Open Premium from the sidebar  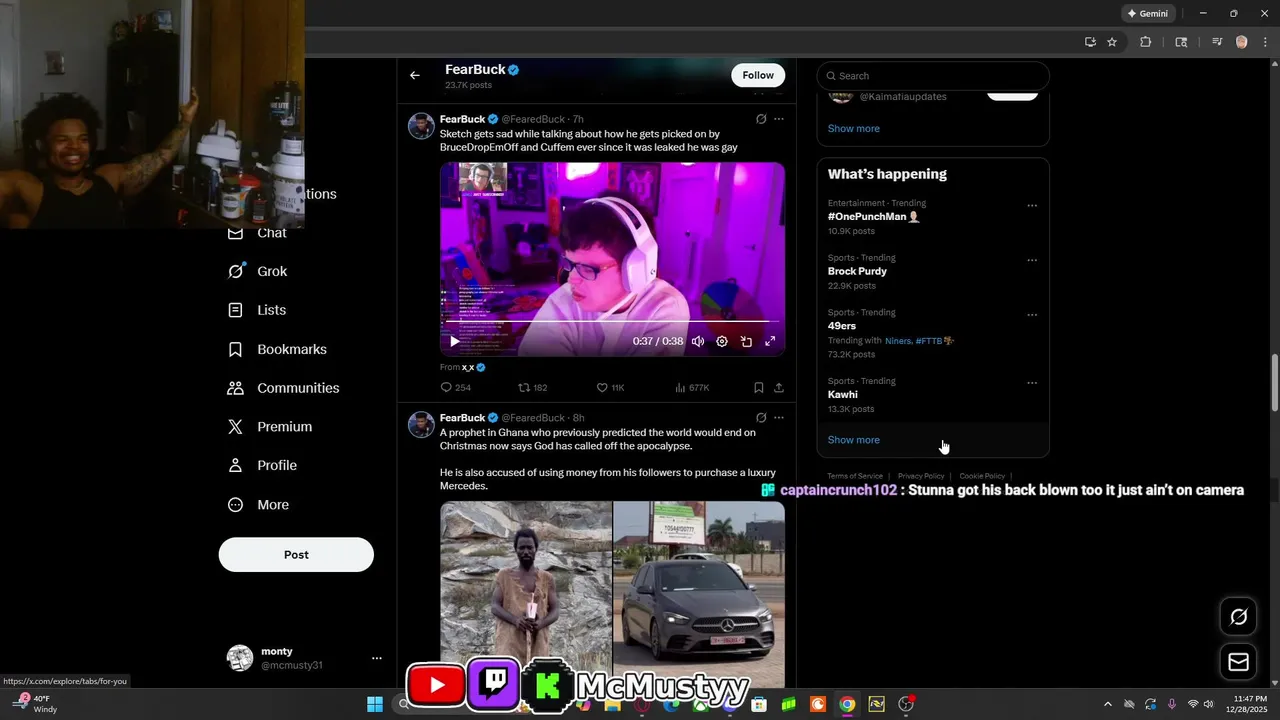[x=270, y=427]
